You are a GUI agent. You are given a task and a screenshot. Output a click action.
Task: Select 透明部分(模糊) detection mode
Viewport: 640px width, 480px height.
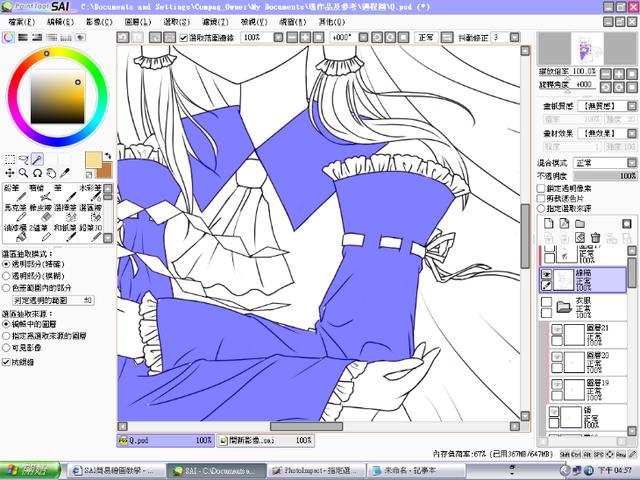(9, 273)
